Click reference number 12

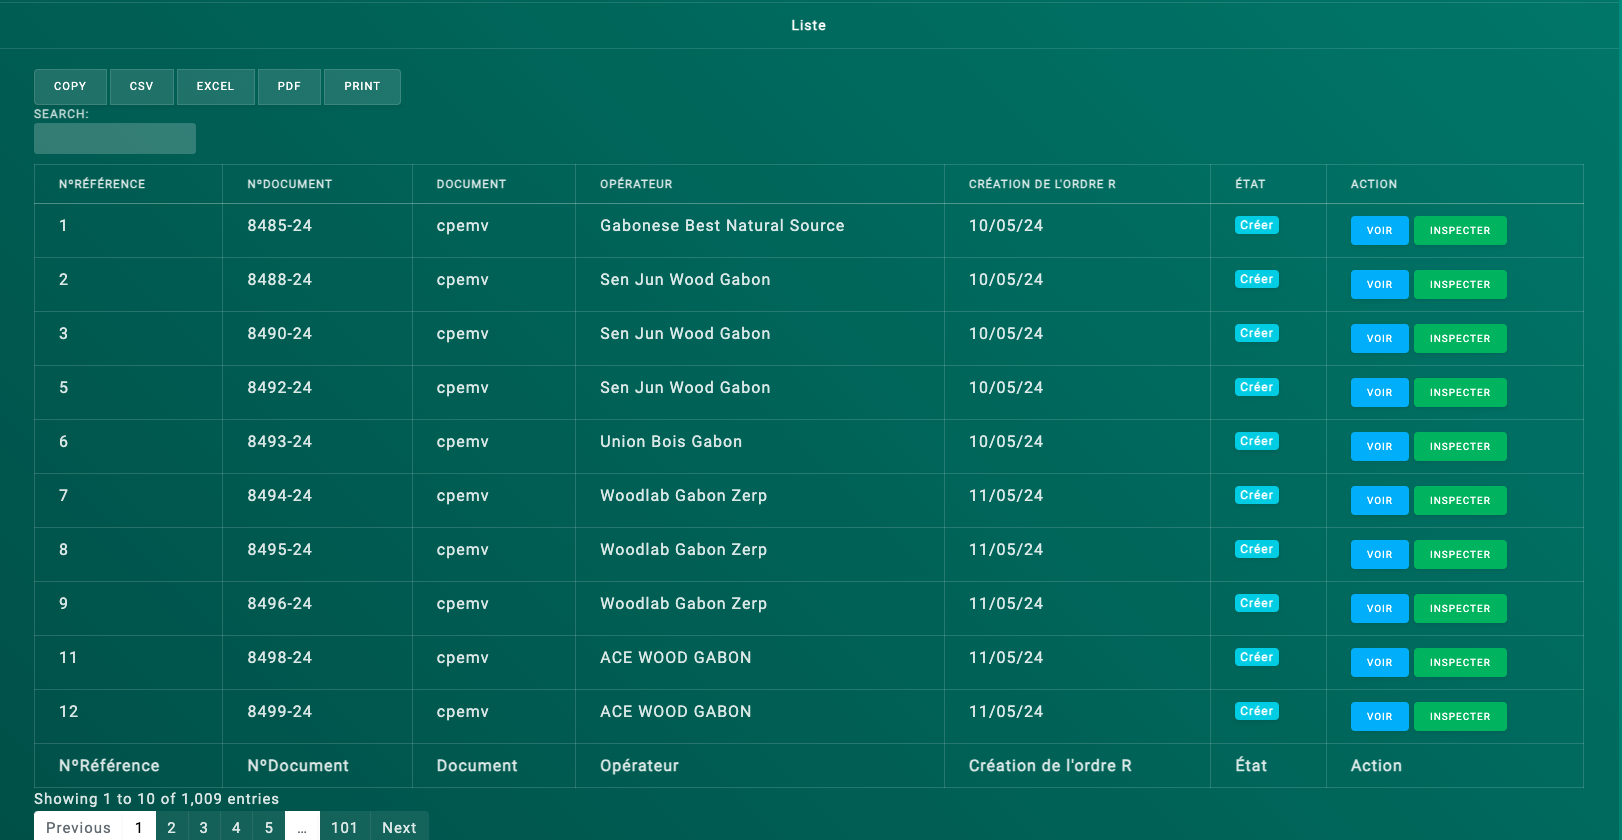[68, 712]
